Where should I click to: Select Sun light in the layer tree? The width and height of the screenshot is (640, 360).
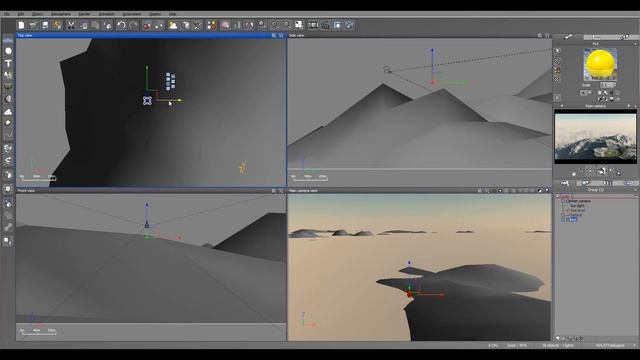pyautogui.click(x=577, y=206)
